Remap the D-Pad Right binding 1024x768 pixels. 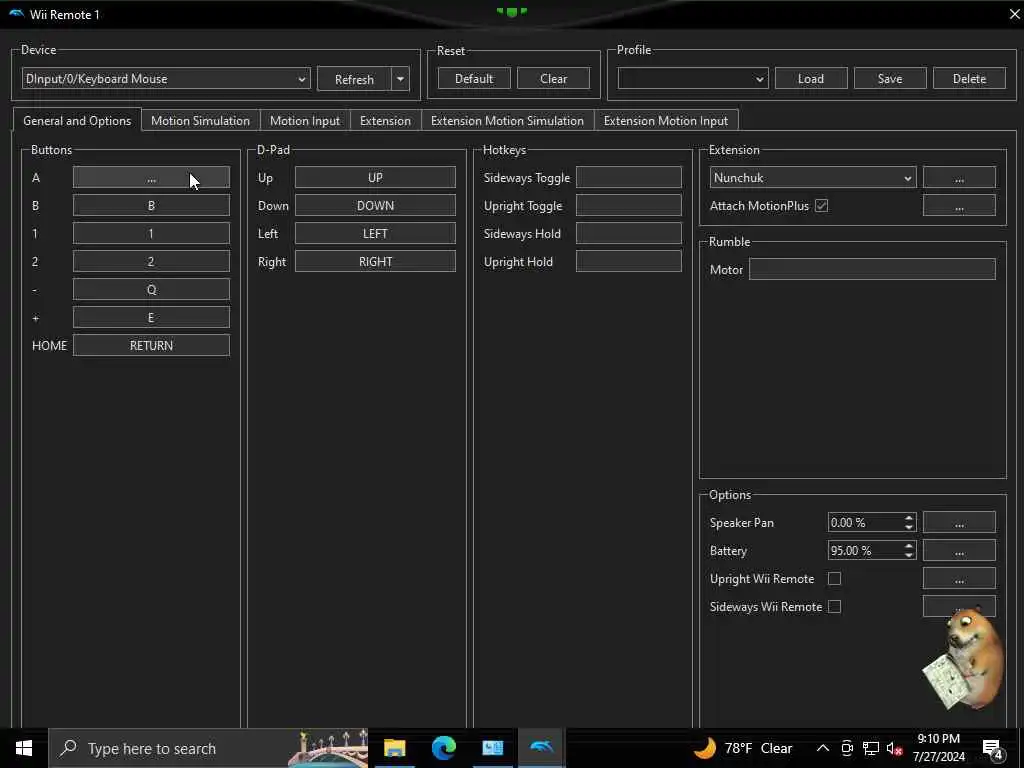click(x=376, y=262)
